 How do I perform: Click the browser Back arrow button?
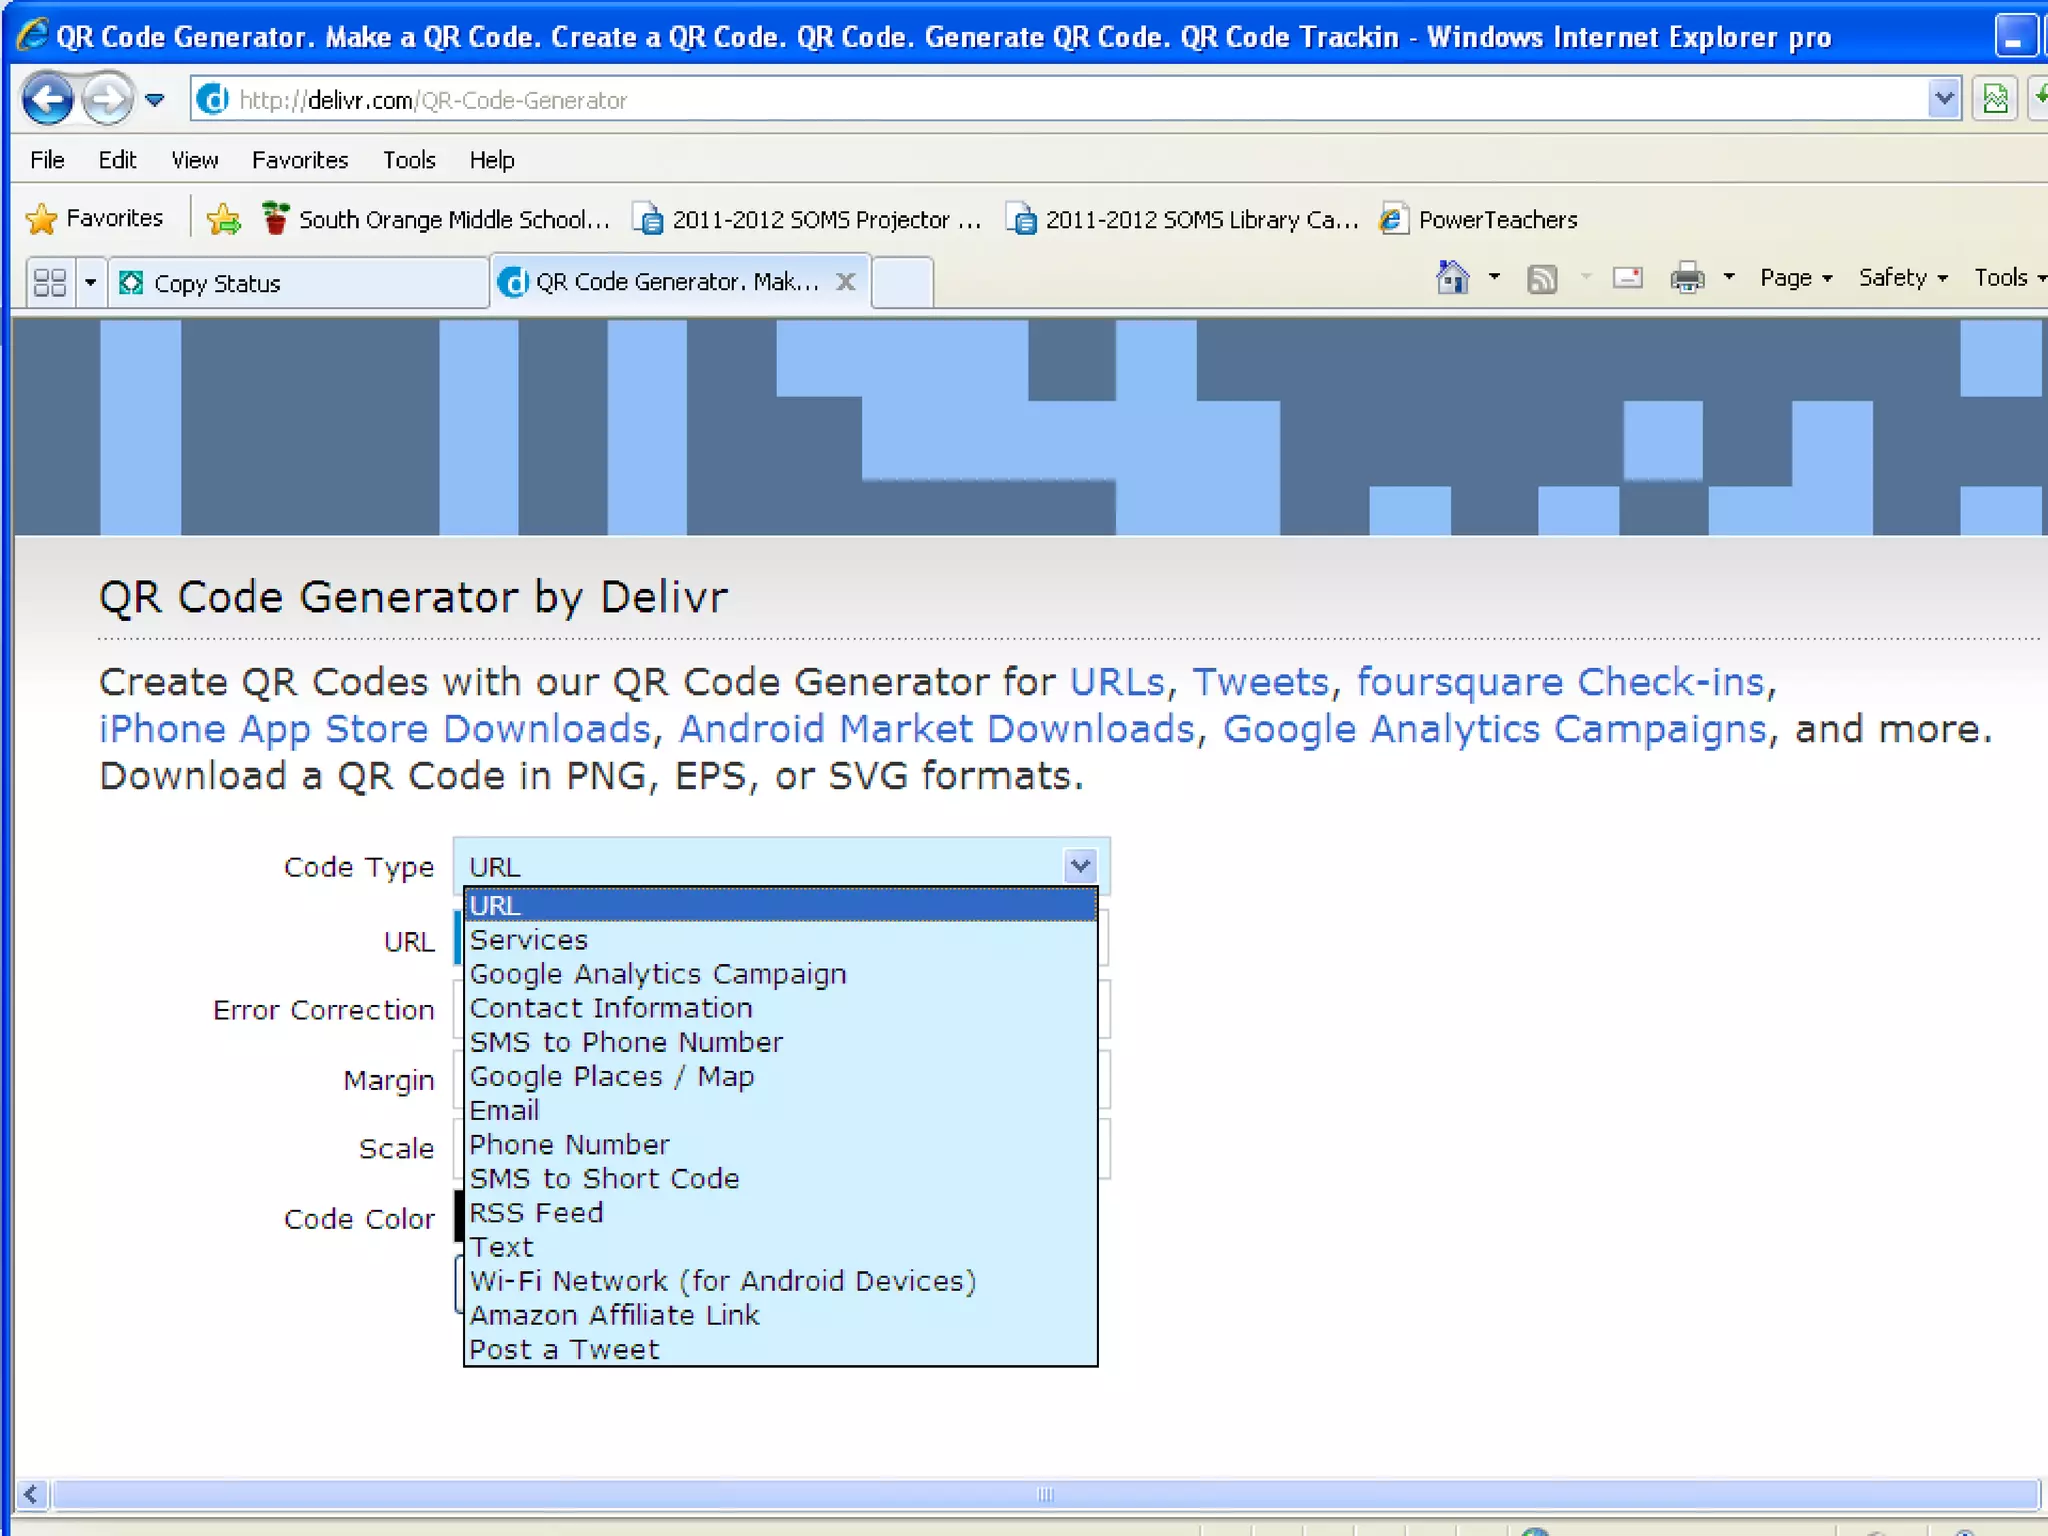tap(46, 99)
